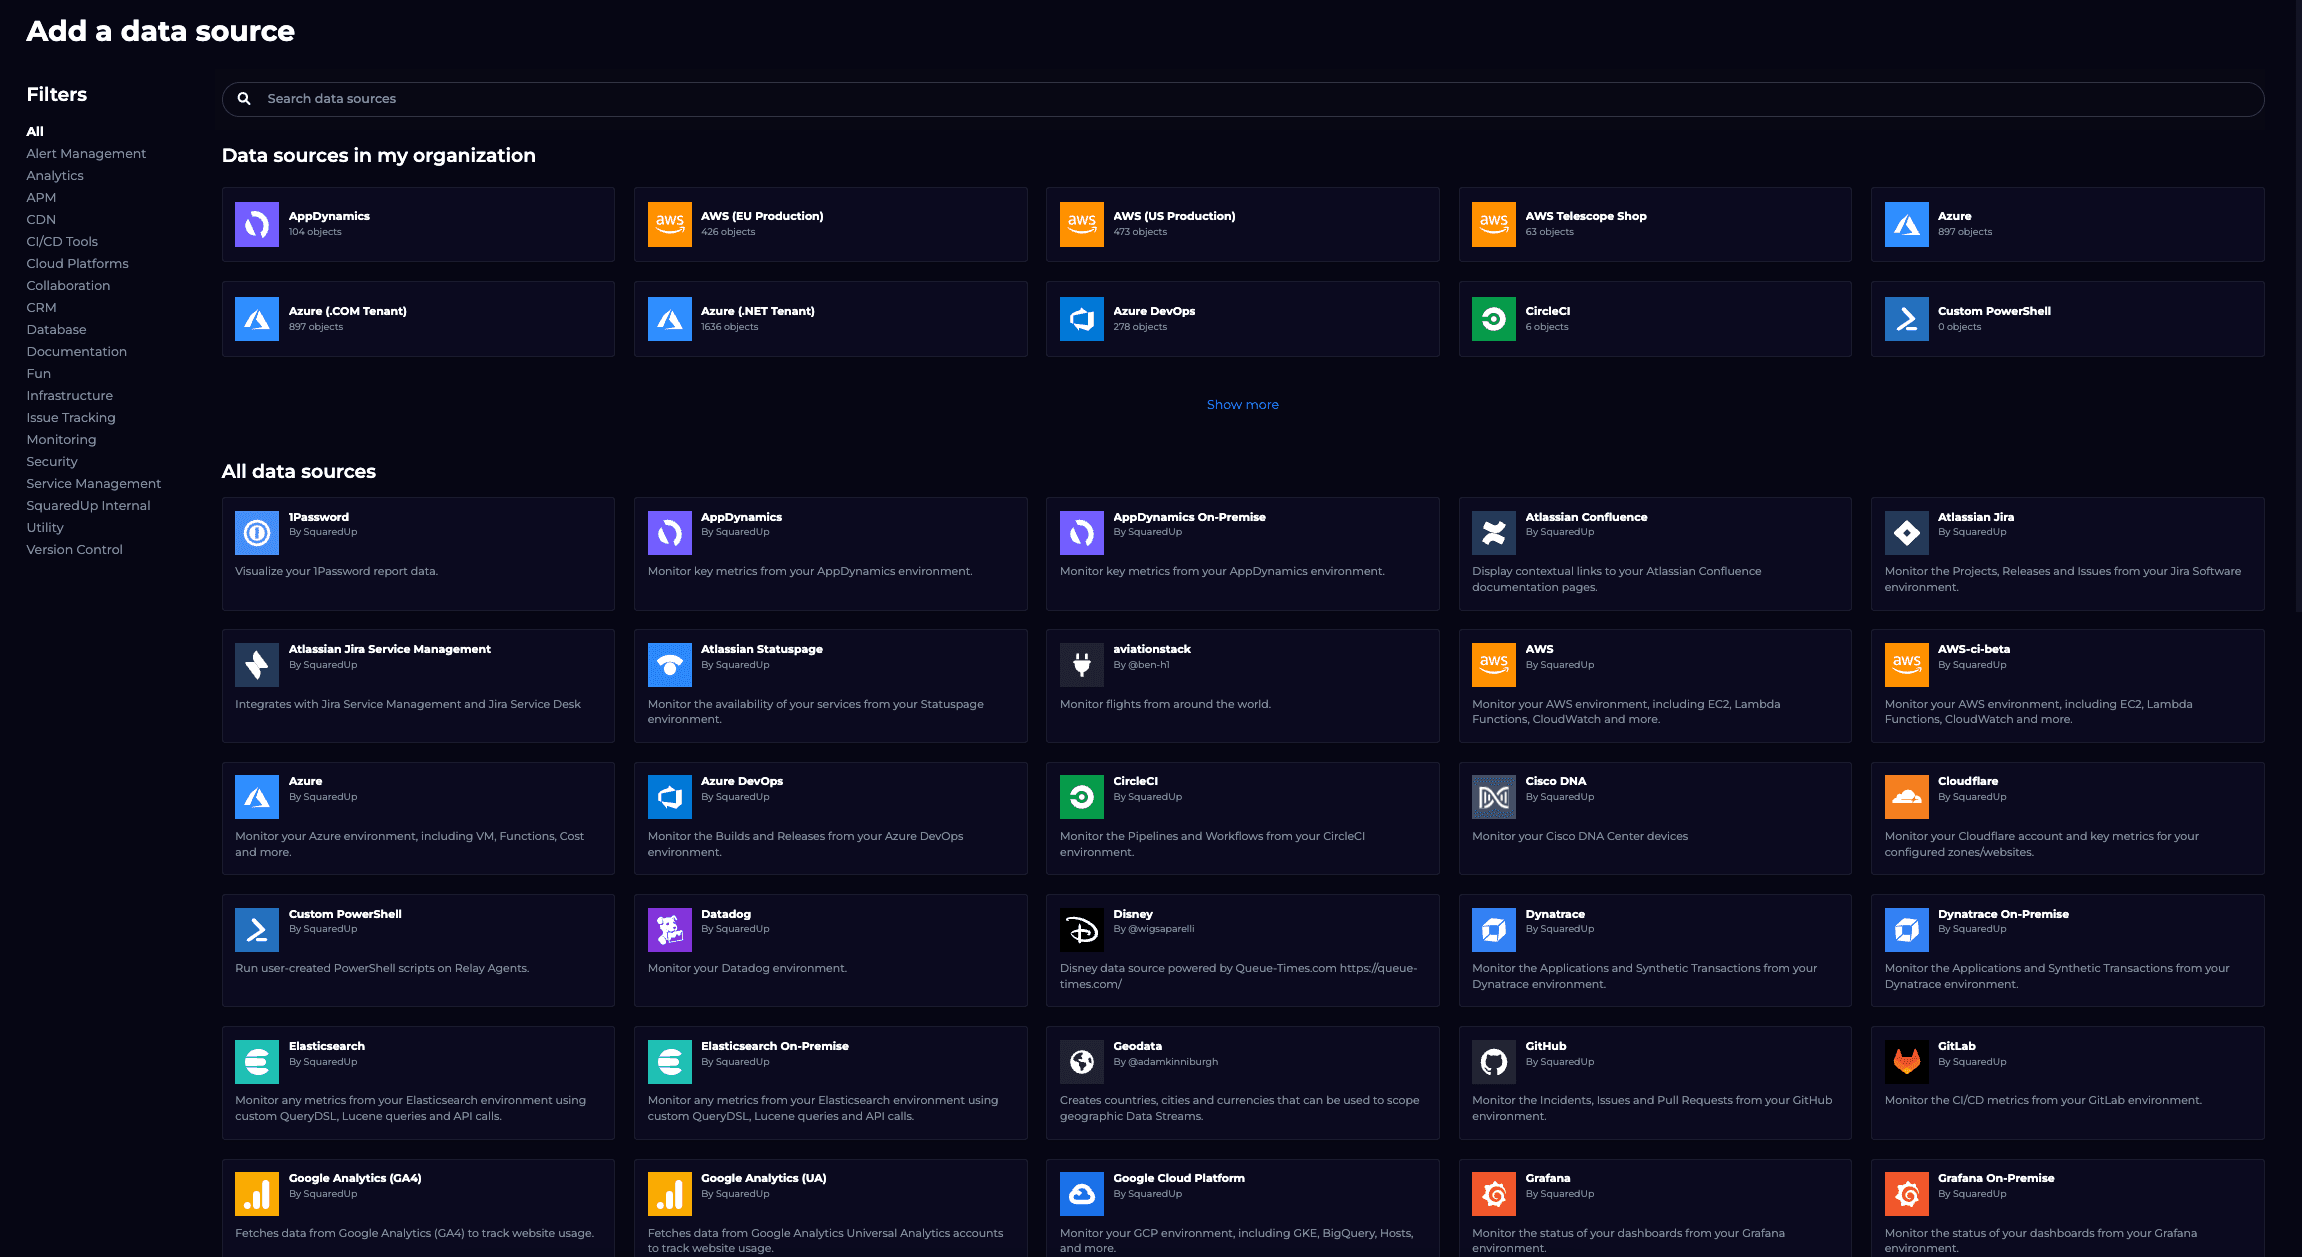Click the Azure (.NET Tenant) icon
The height and width of the screenshot is (1257, 2302).
(x=670, y=319)
